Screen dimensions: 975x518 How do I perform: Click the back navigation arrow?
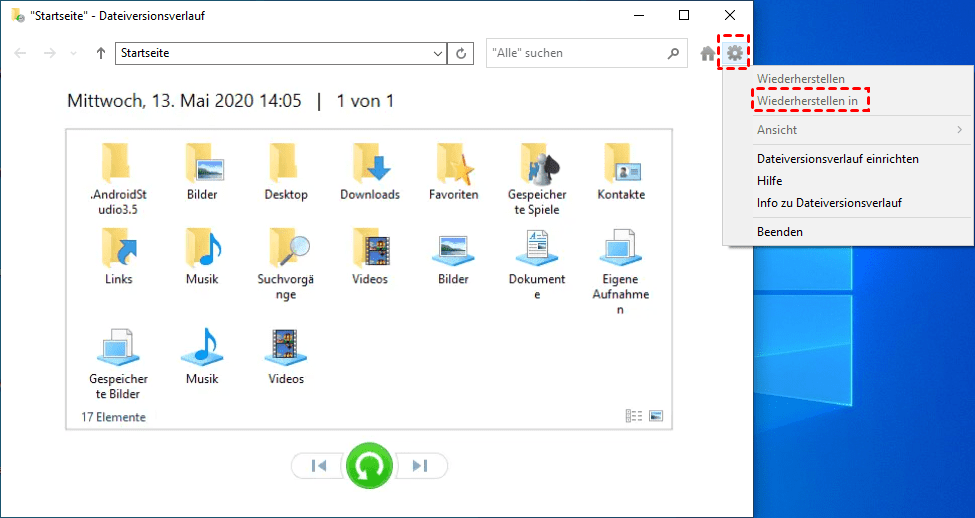[x=20, y=53]
